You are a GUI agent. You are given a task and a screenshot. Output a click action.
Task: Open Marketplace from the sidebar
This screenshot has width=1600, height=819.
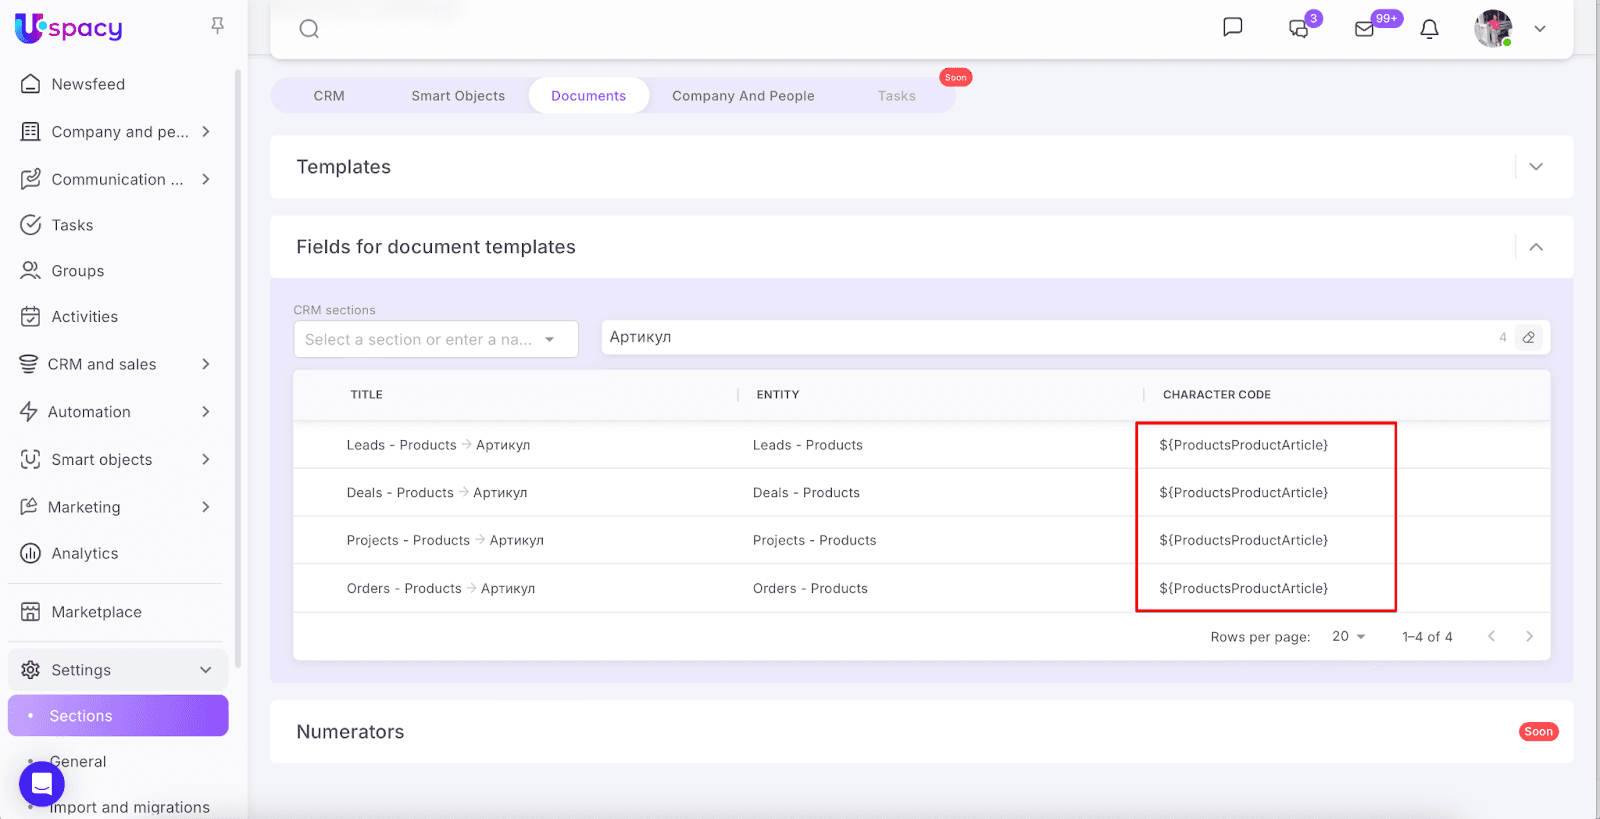click(x=96, y=612)
